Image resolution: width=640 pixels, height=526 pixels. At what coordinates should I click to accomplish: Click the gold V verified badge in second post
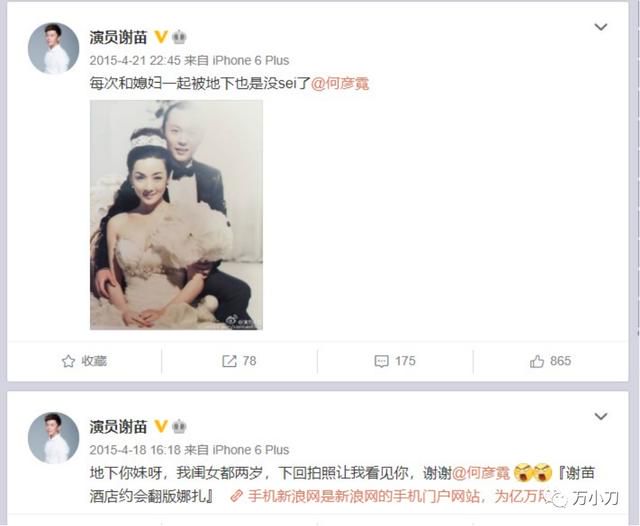tap(161, 426)
